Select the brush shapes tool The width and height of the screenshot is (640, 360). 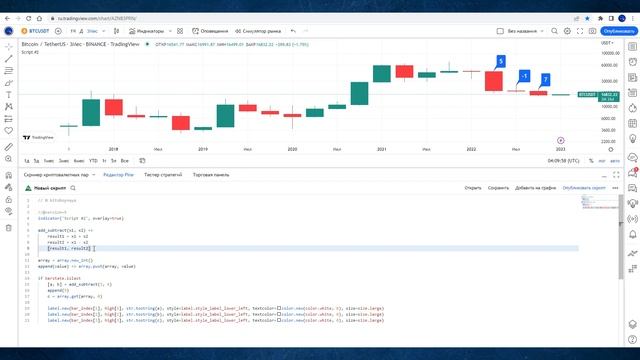point(9,83)
